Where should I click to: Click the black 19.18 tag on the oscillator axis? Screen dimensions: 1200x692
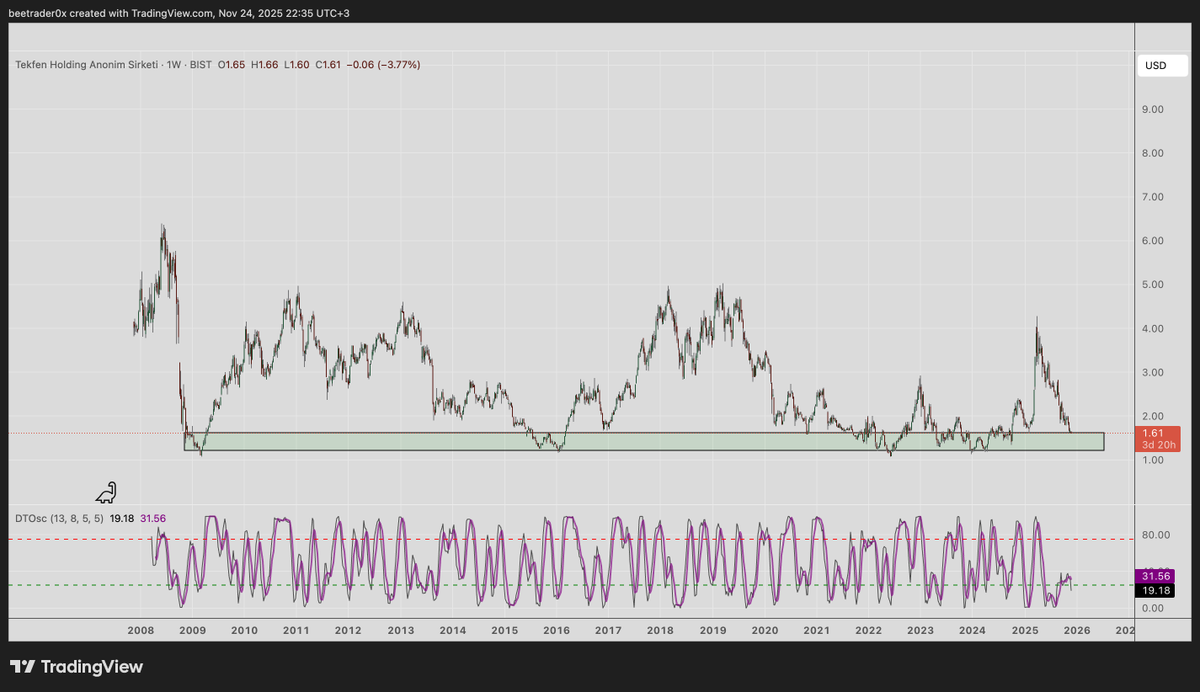1156,591
